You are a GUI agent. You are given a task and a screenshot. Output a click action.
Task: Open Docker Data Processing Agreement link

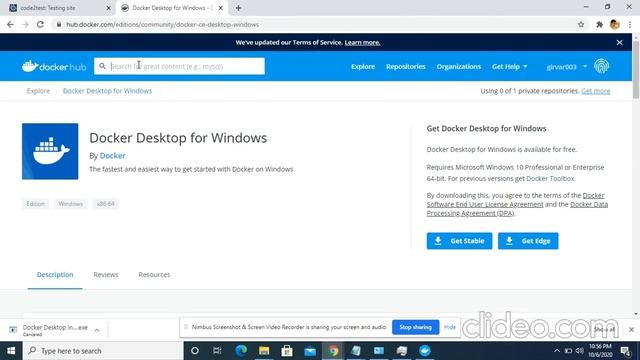pyautogui.click(x=589, y=204)
